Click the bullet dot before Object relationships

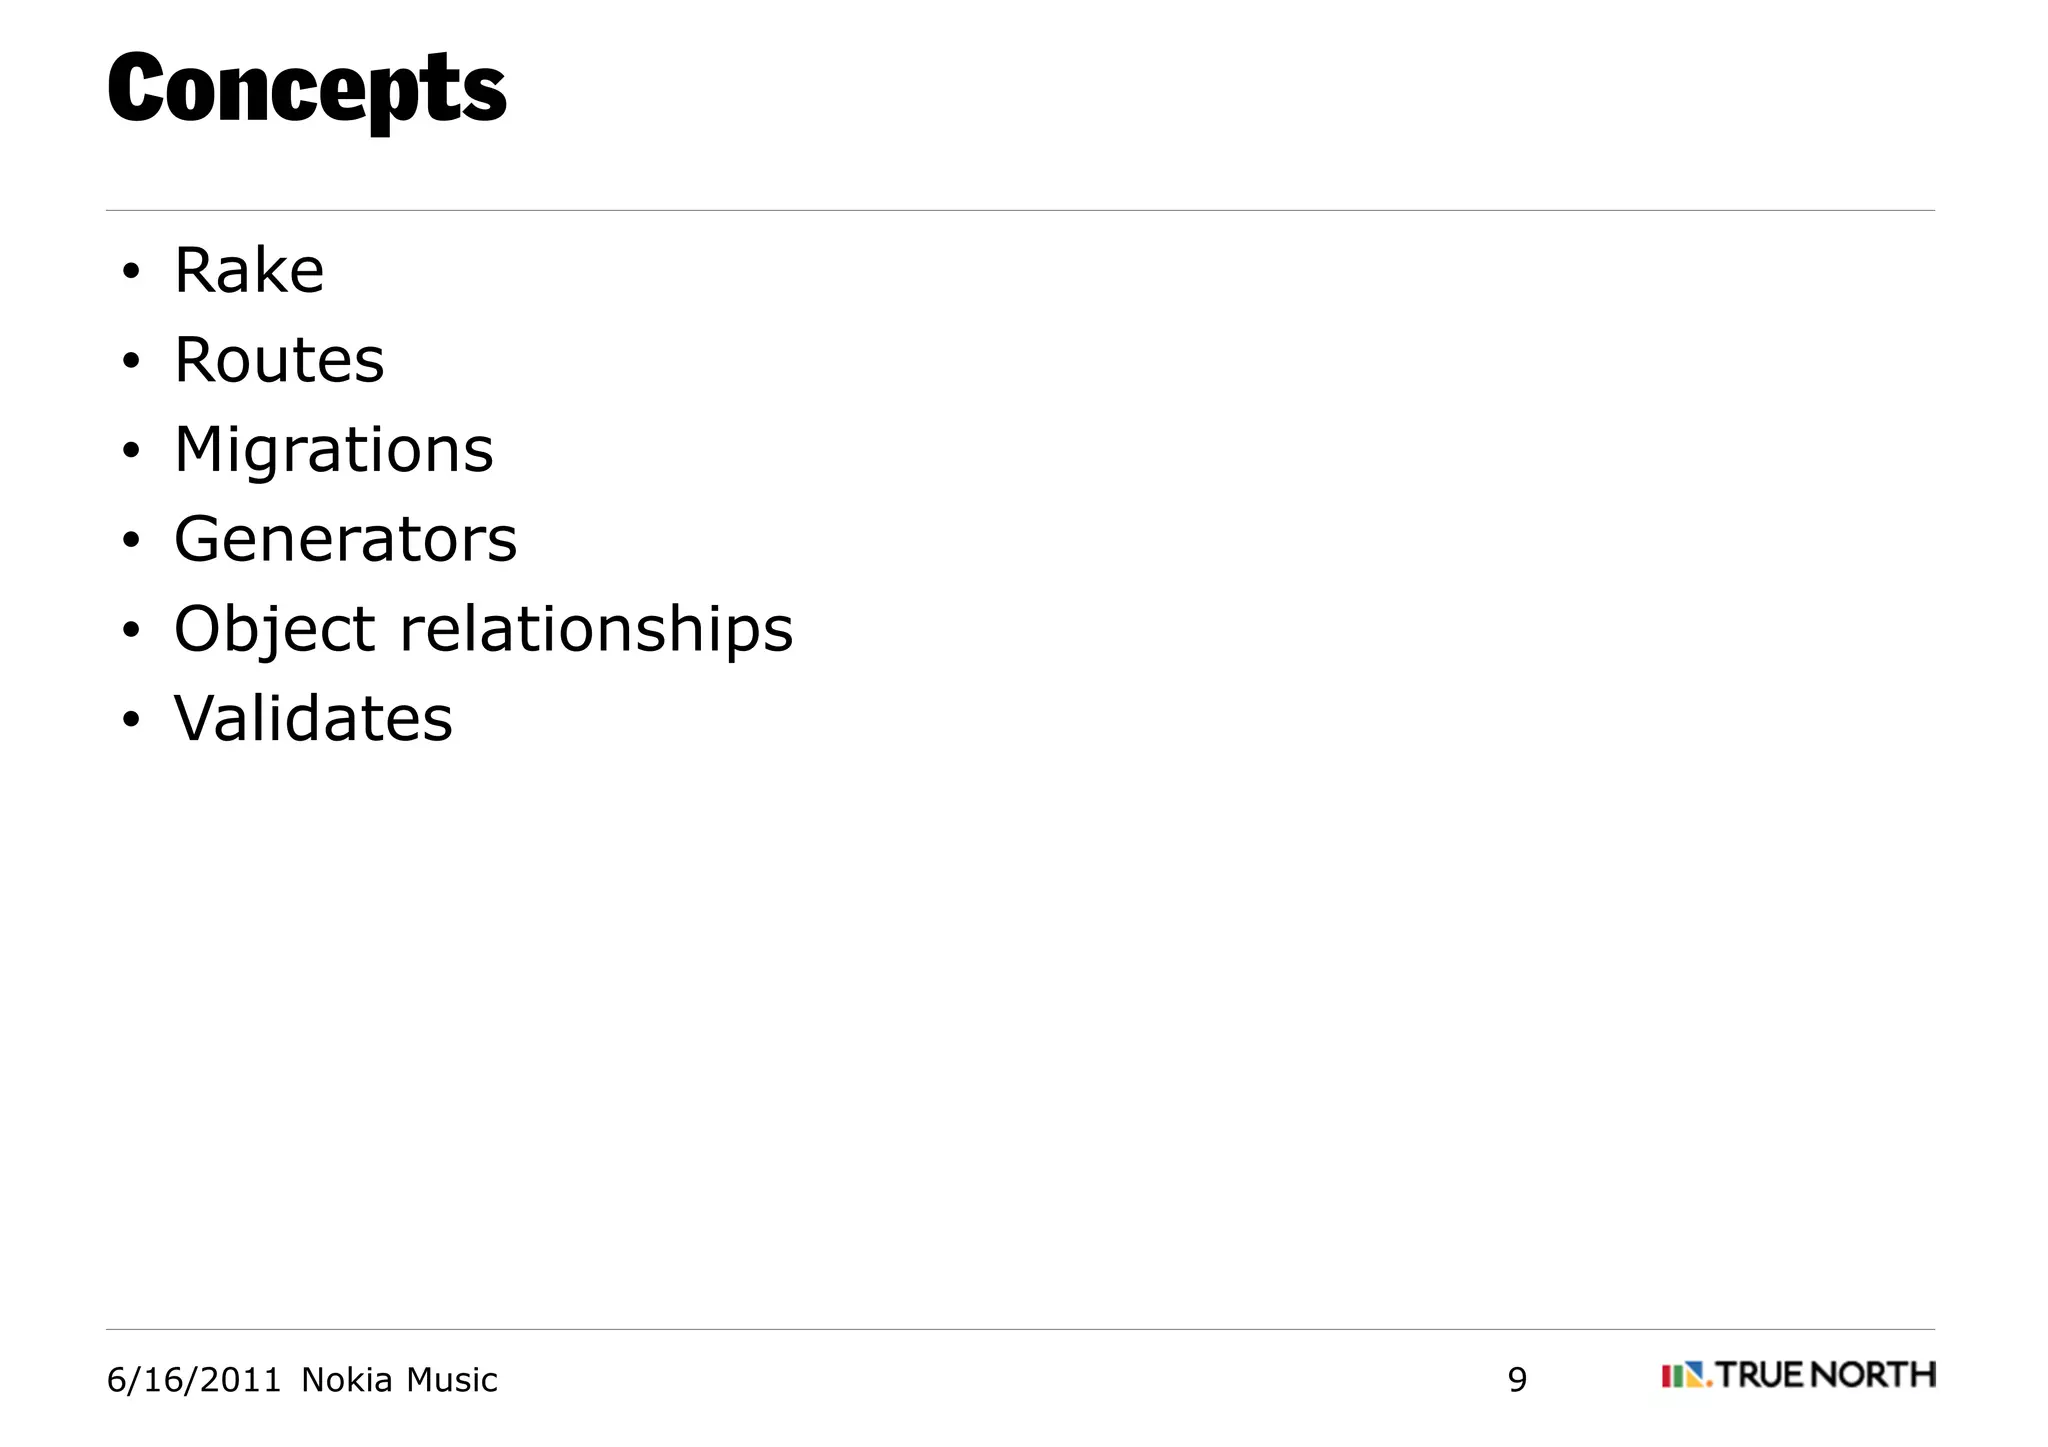[x=130, y=632]
